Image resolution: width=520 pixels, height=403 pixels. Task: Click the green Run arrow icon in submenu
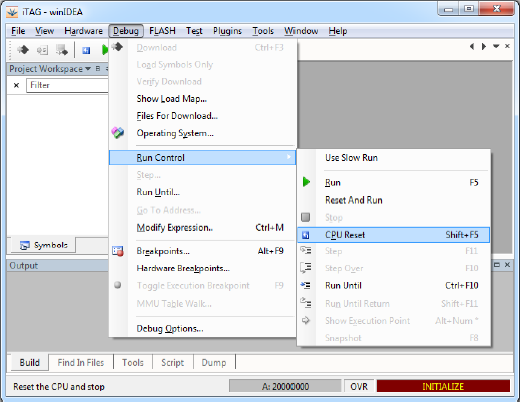click(x=306, y=182)
